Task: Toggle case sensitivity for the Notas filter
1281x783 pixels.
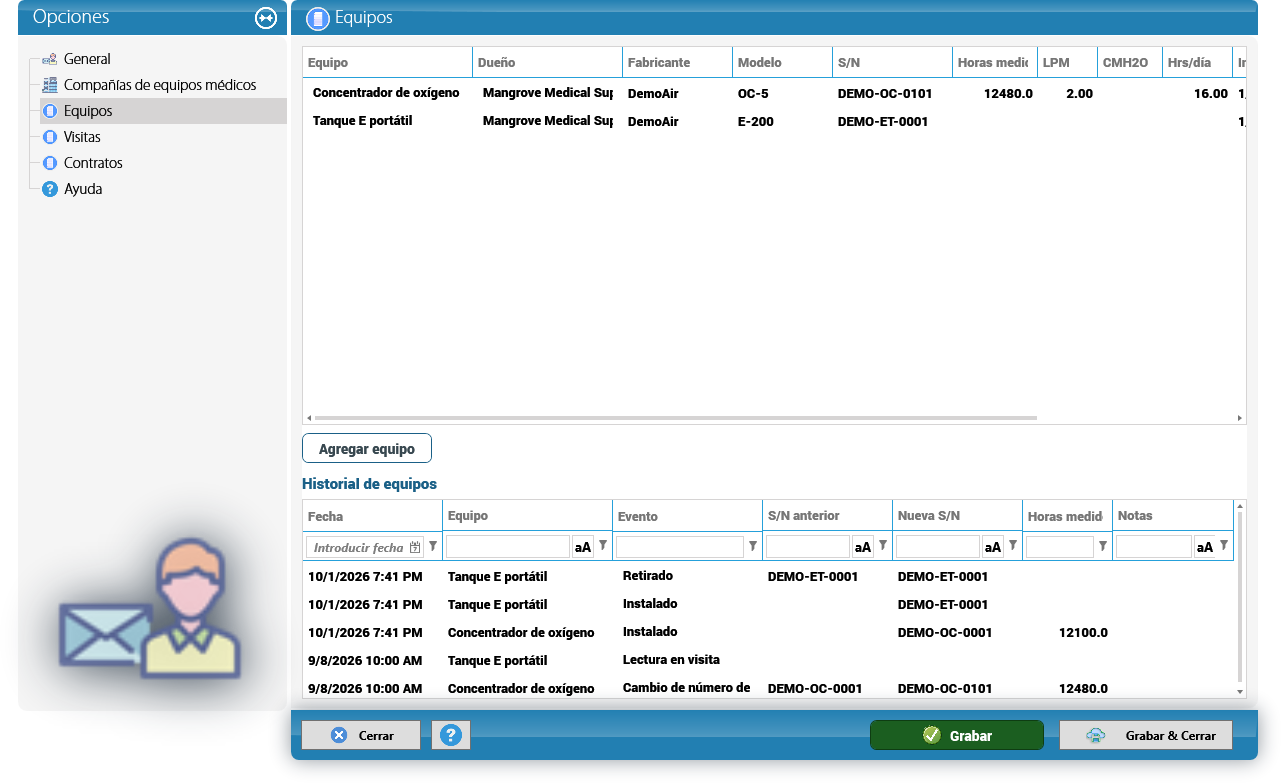Action: [1204, 547]
